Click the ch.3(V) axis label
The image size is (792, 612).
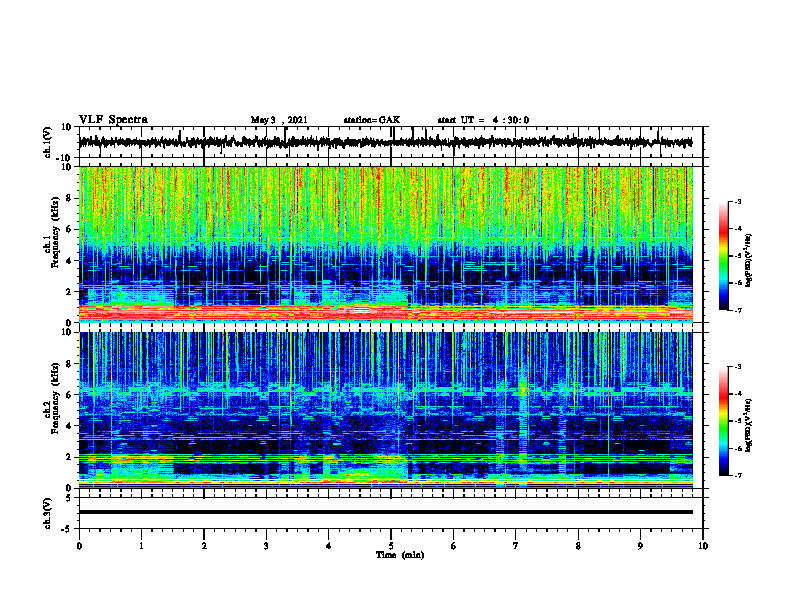tap(48, 513)
